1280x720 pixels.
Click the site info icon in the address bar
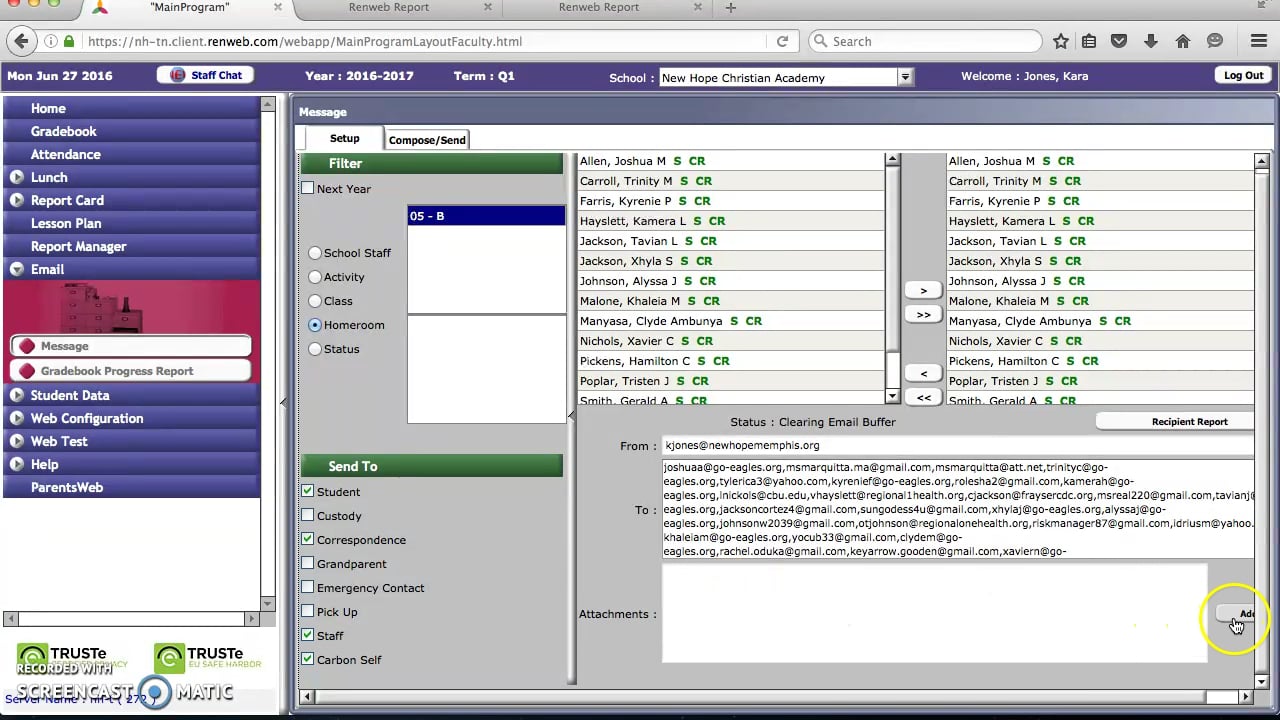coord(51,41)
